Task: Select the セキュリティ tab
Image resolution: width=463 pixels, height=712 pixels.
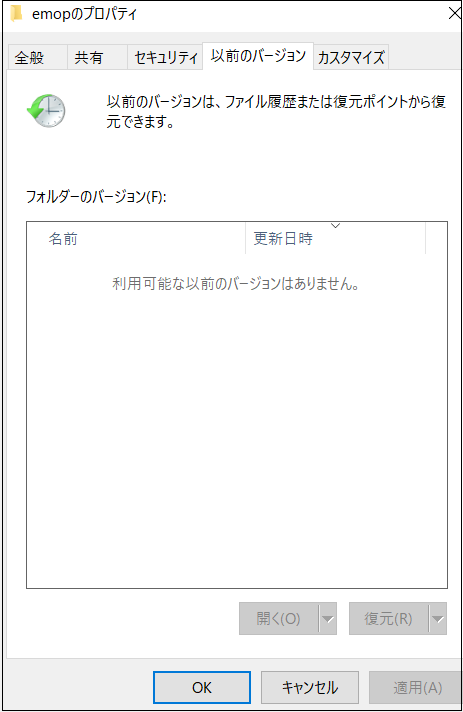Action: tap(165, 57)
